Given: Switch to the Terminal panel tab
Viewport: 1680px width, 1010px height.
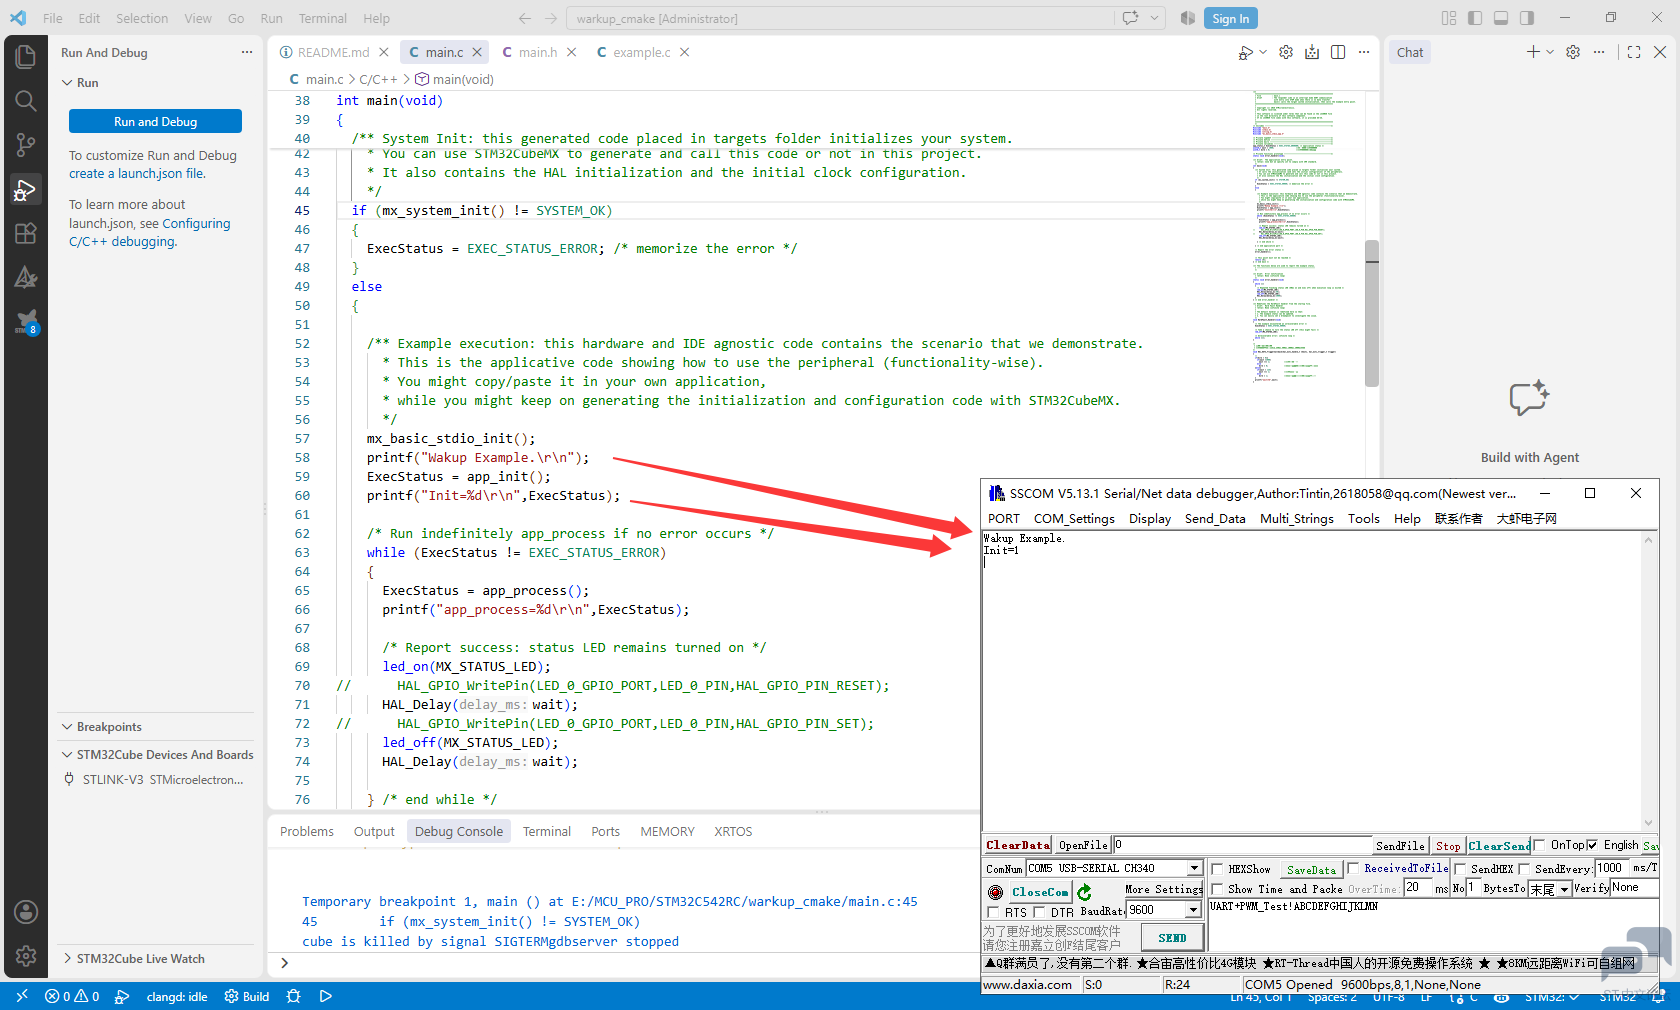Looking at the screenshot, I should click(x=547, y=831).
